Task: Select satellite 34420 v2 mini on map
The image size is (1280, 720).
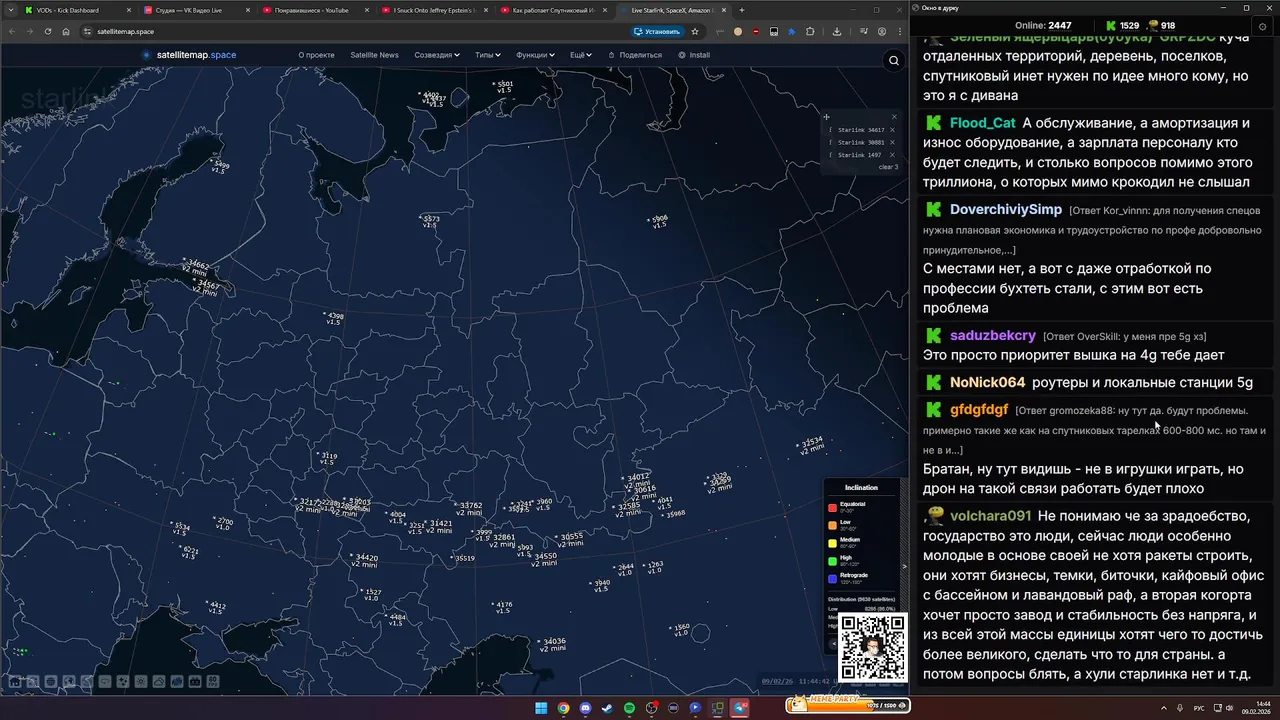Action: (366, 560)
